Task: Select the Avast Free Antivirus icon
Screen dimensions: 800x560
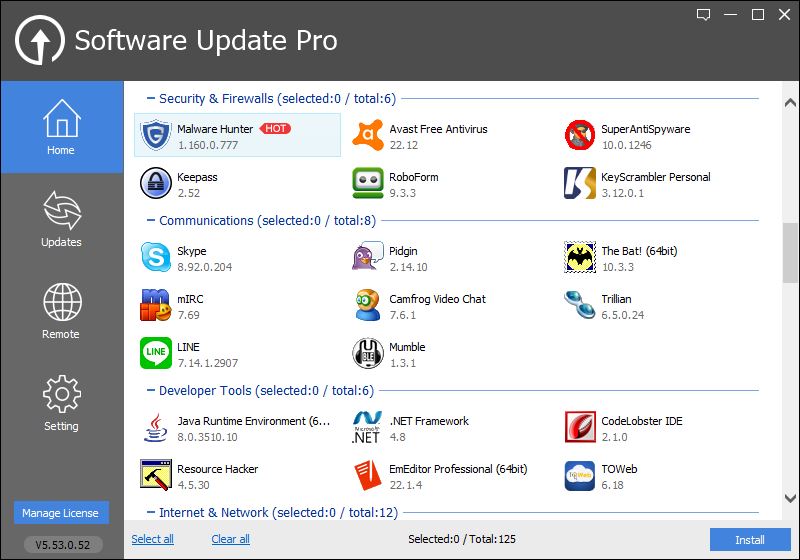Action: [x=368, y=135]
